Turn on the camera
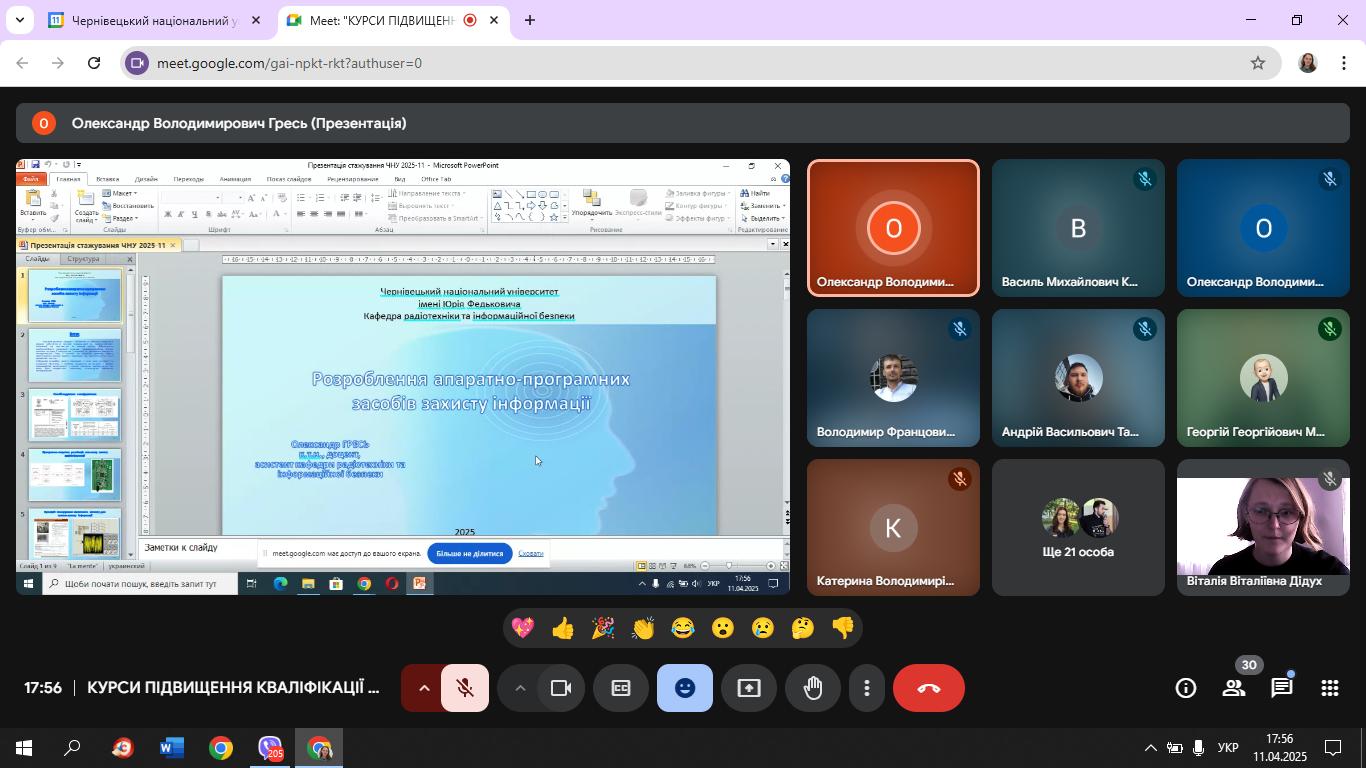 561,688
